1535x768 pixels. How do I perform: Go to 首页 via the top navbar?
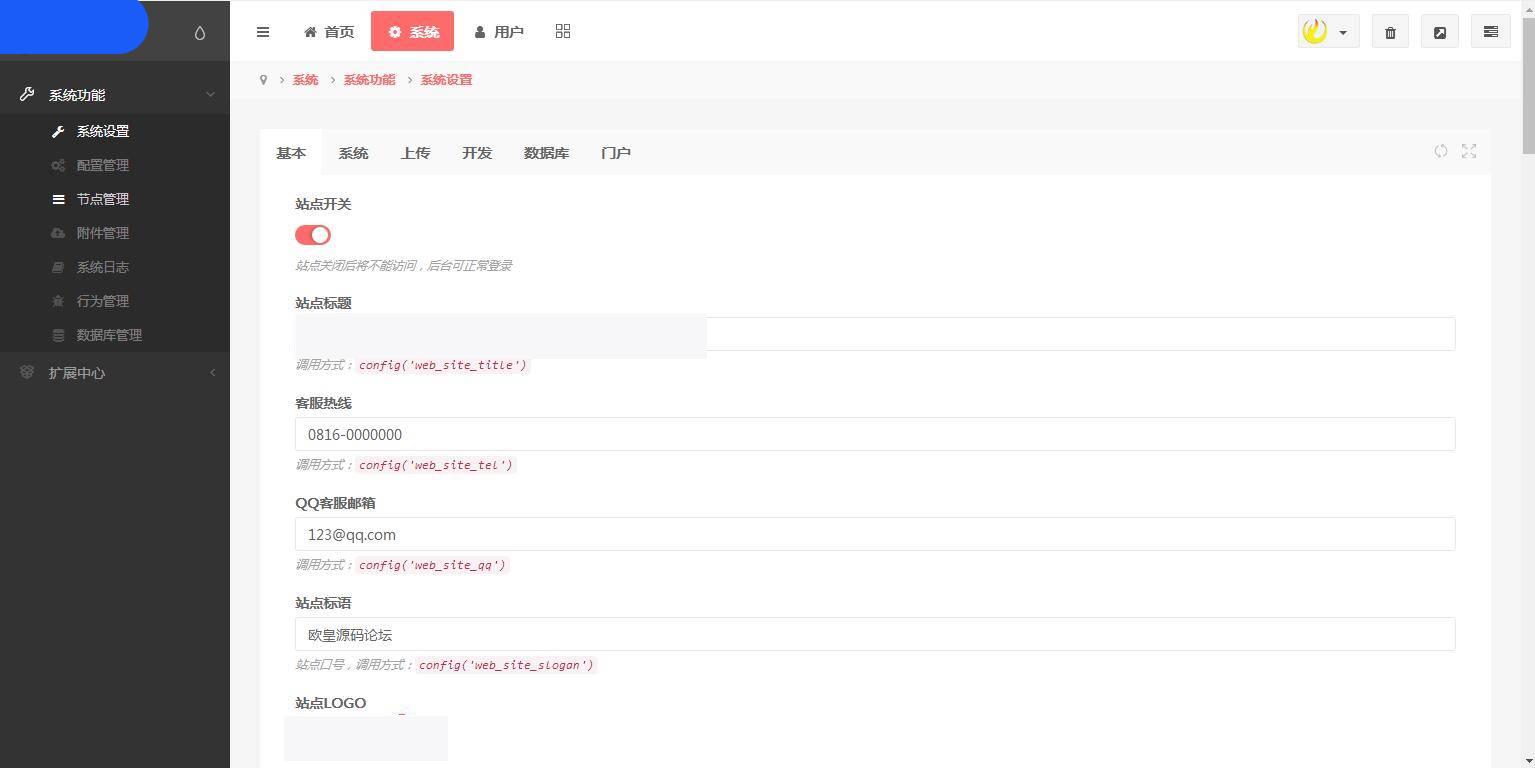328,31
